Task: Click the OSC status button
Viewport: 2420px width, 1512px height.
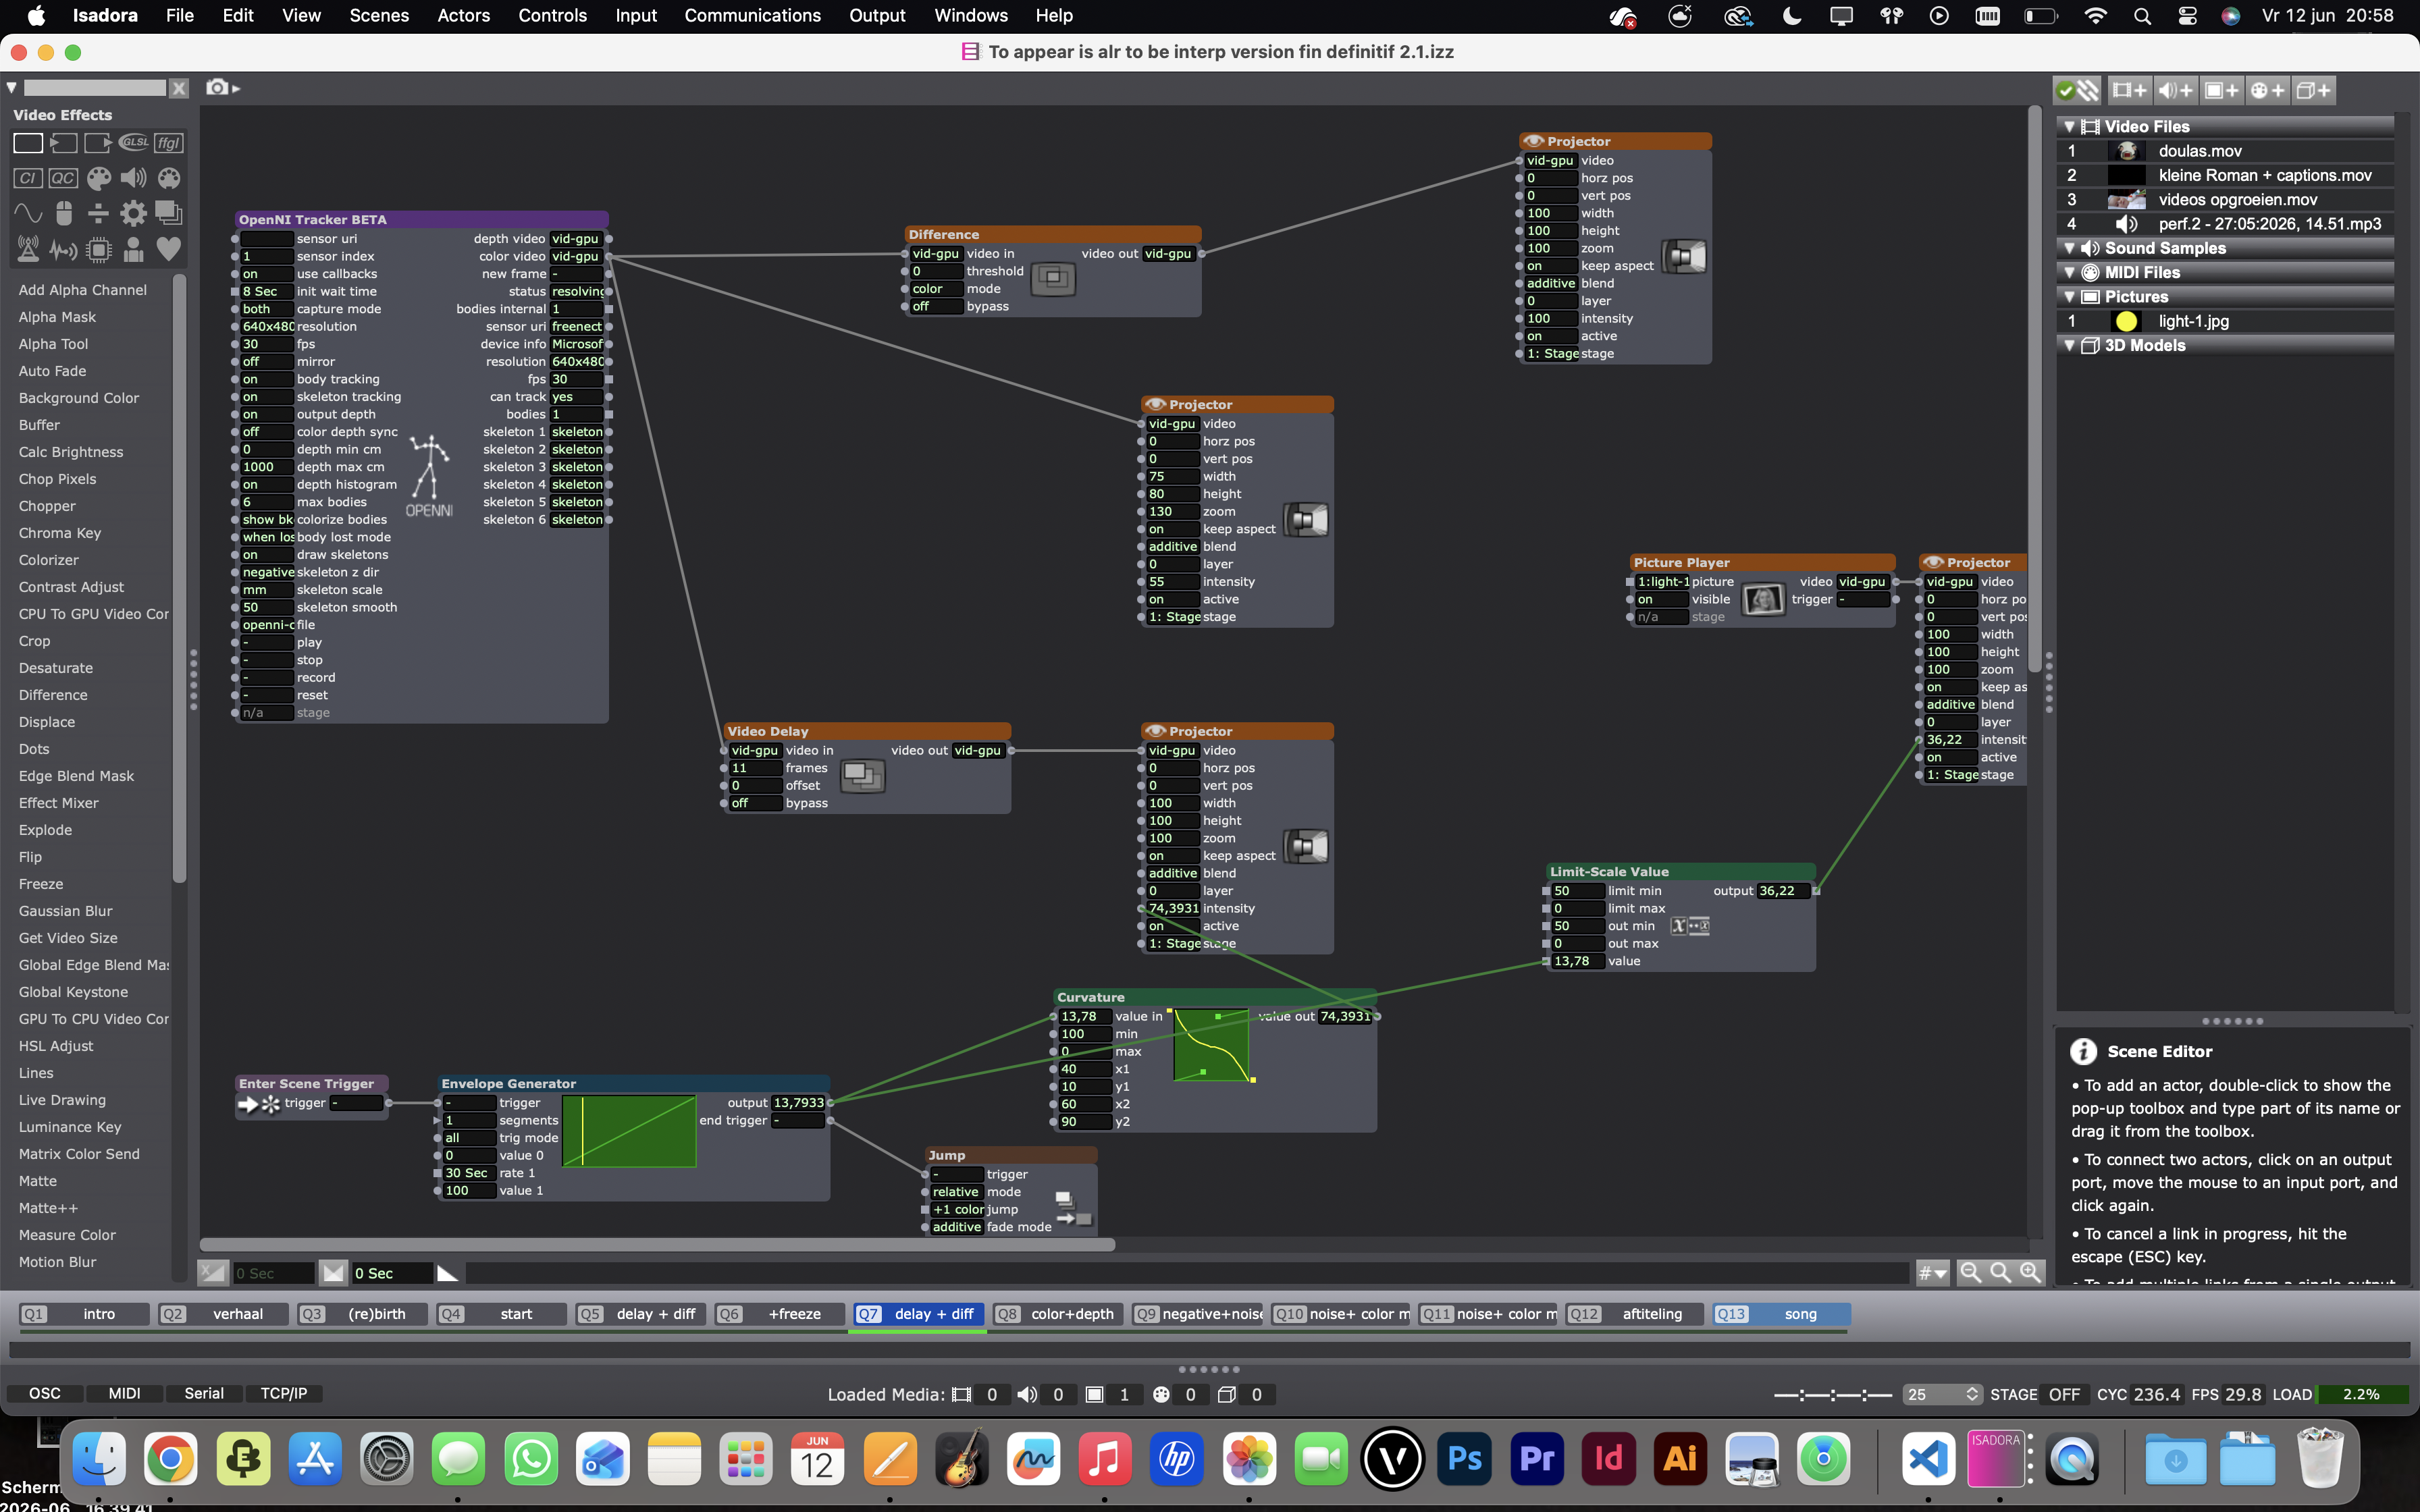Action: (x=44, y=1394)
